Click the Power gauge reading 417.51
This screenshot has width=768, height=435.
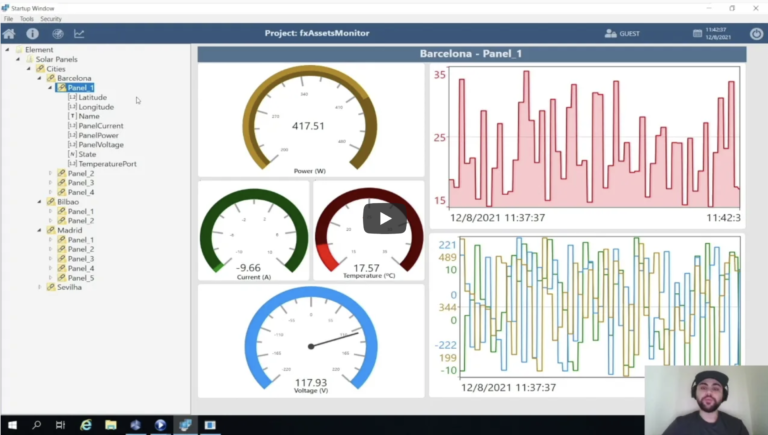point(309,122)
